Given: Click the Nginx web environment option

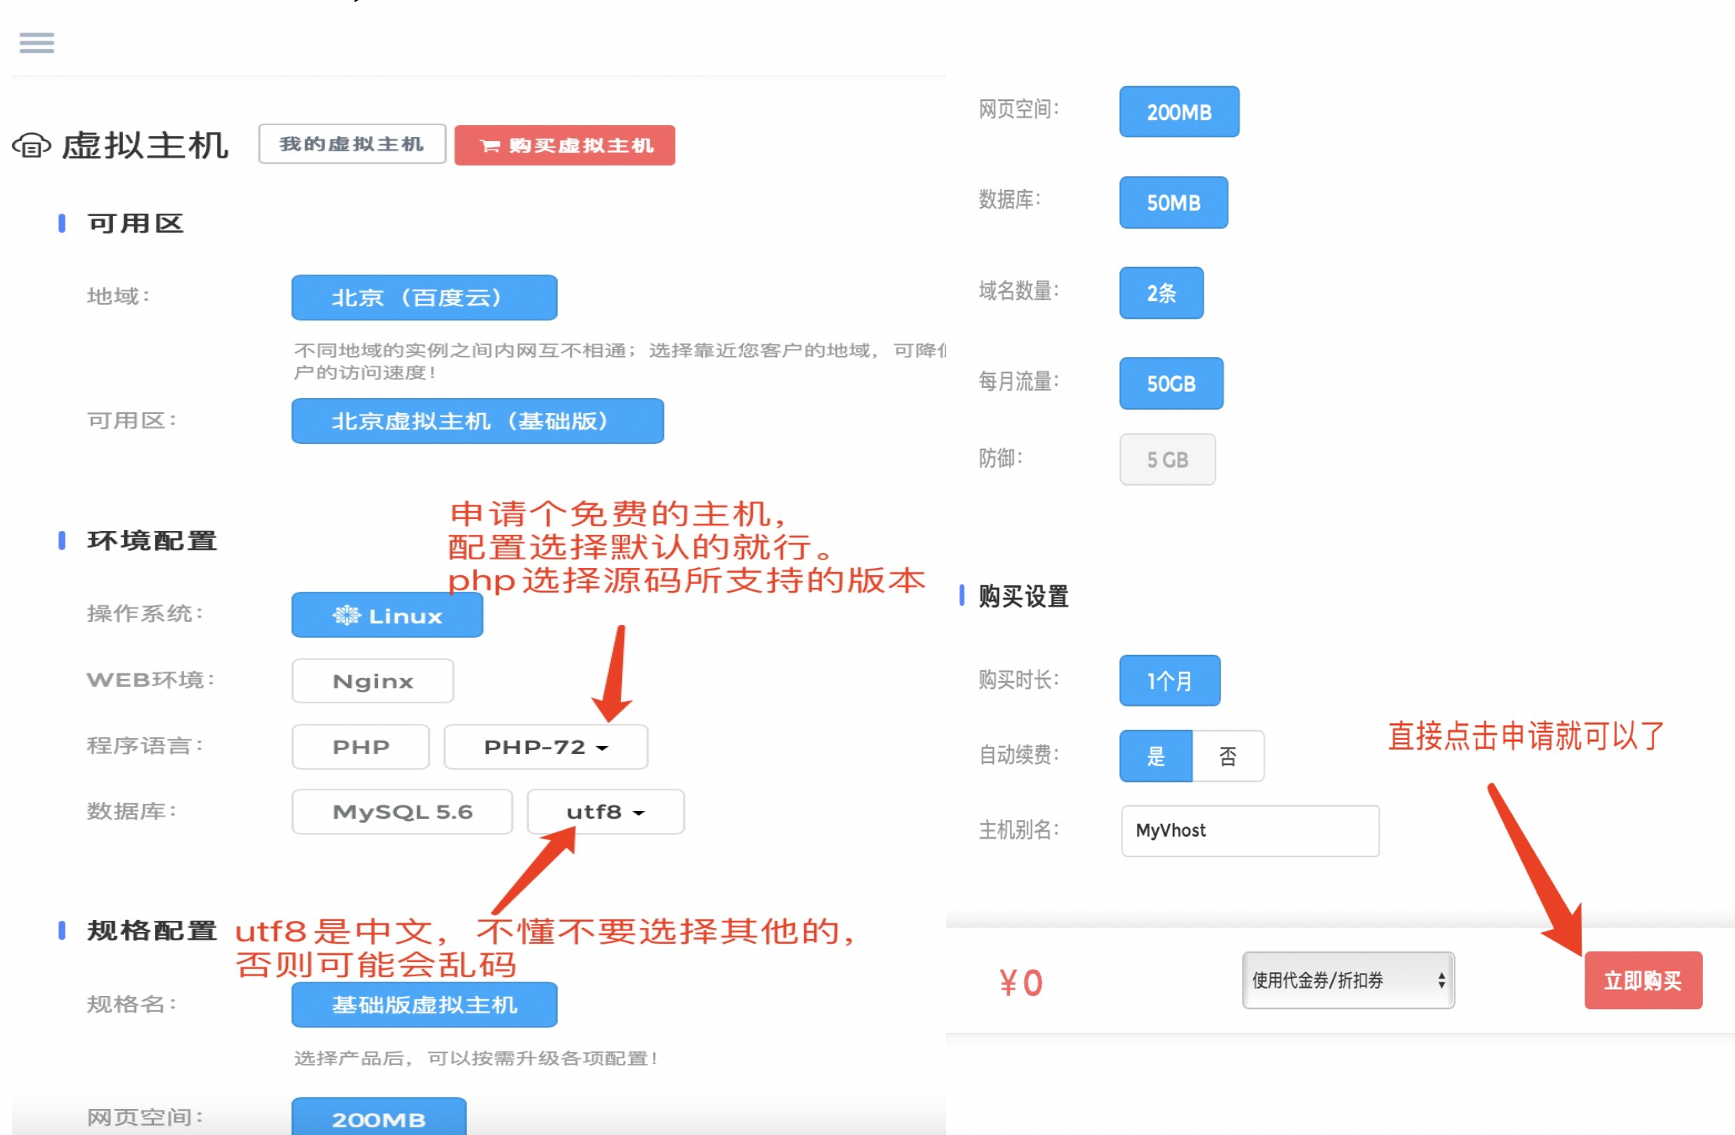Looking at the screenshot, I should tap(372, 680).
